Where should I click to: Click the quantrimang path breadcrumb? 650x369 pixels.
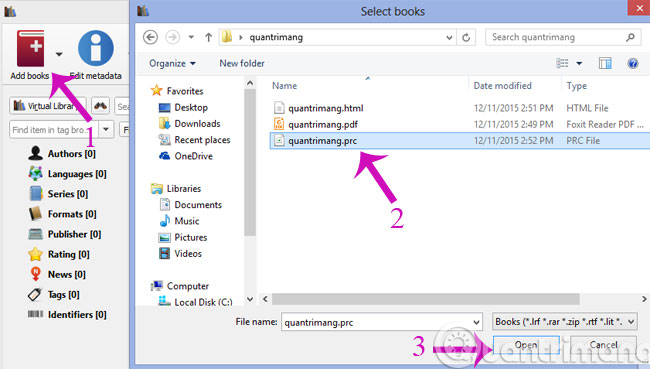(276, 37)
